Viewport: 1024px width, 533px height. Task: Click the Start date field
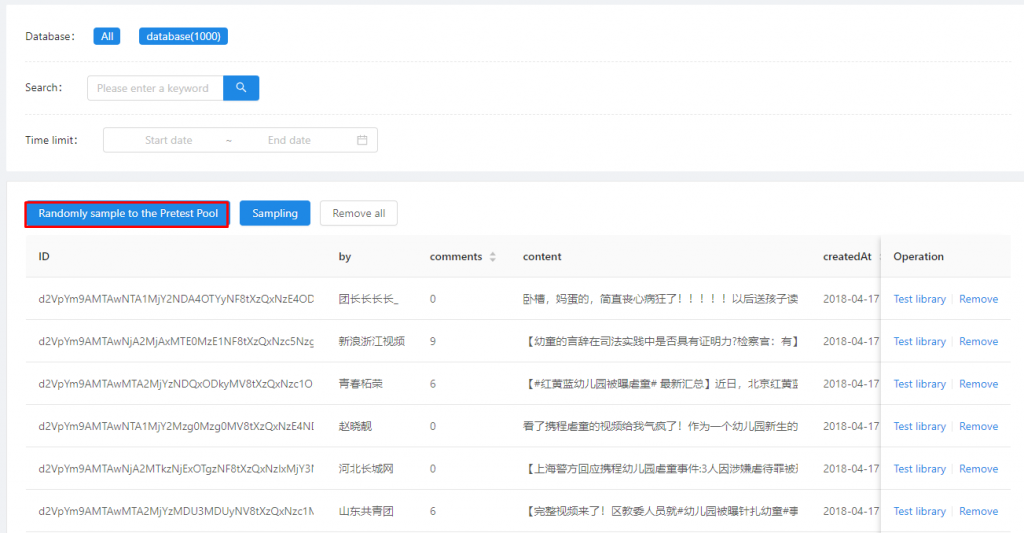[x=168, y=140]
